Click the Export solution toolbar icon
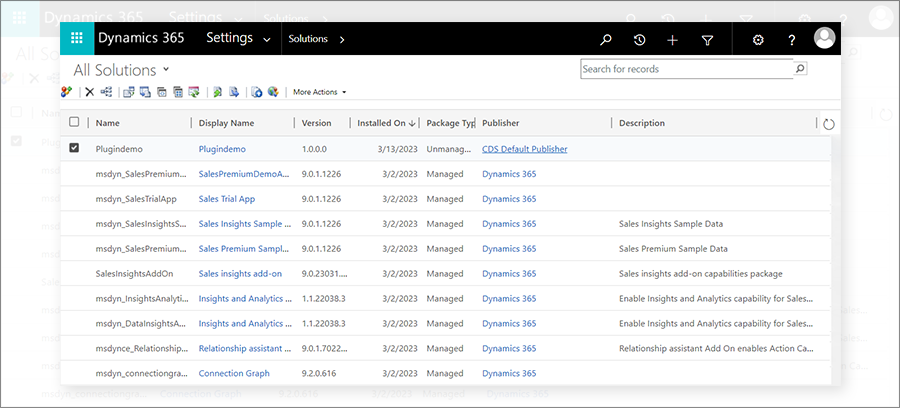Image resolution: width=900 pixels, height=408 pixels. 145,92
